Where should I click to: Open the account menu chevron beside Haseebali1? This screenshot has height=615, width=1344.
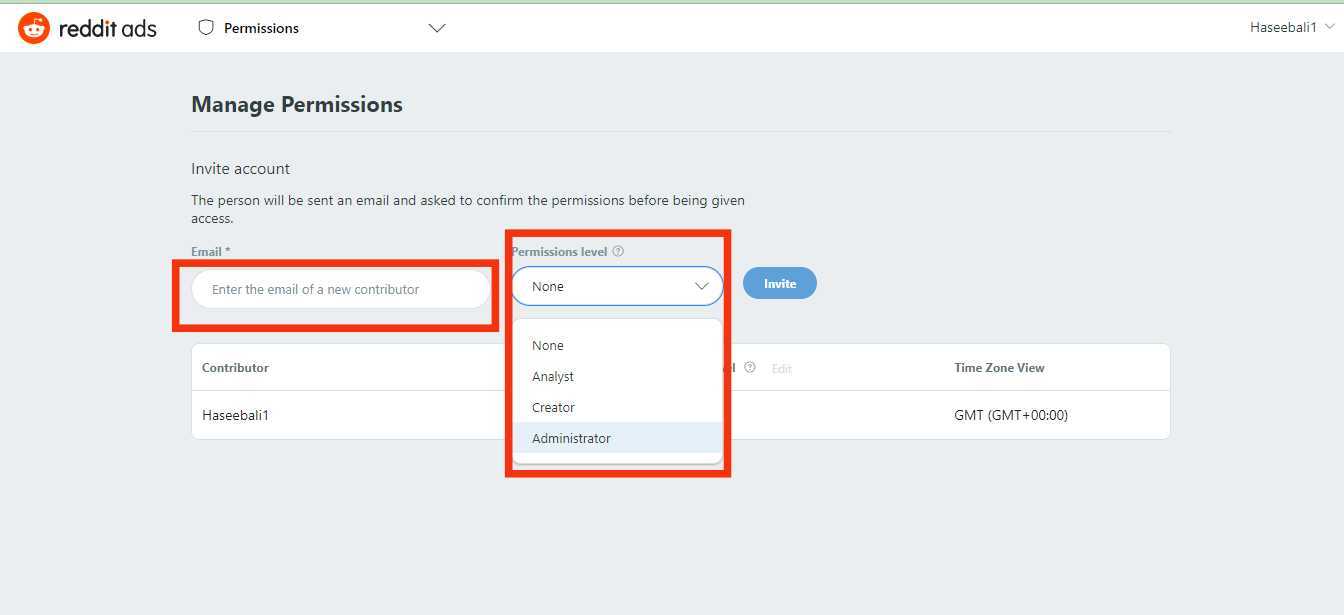click(x=1330, y=28)
